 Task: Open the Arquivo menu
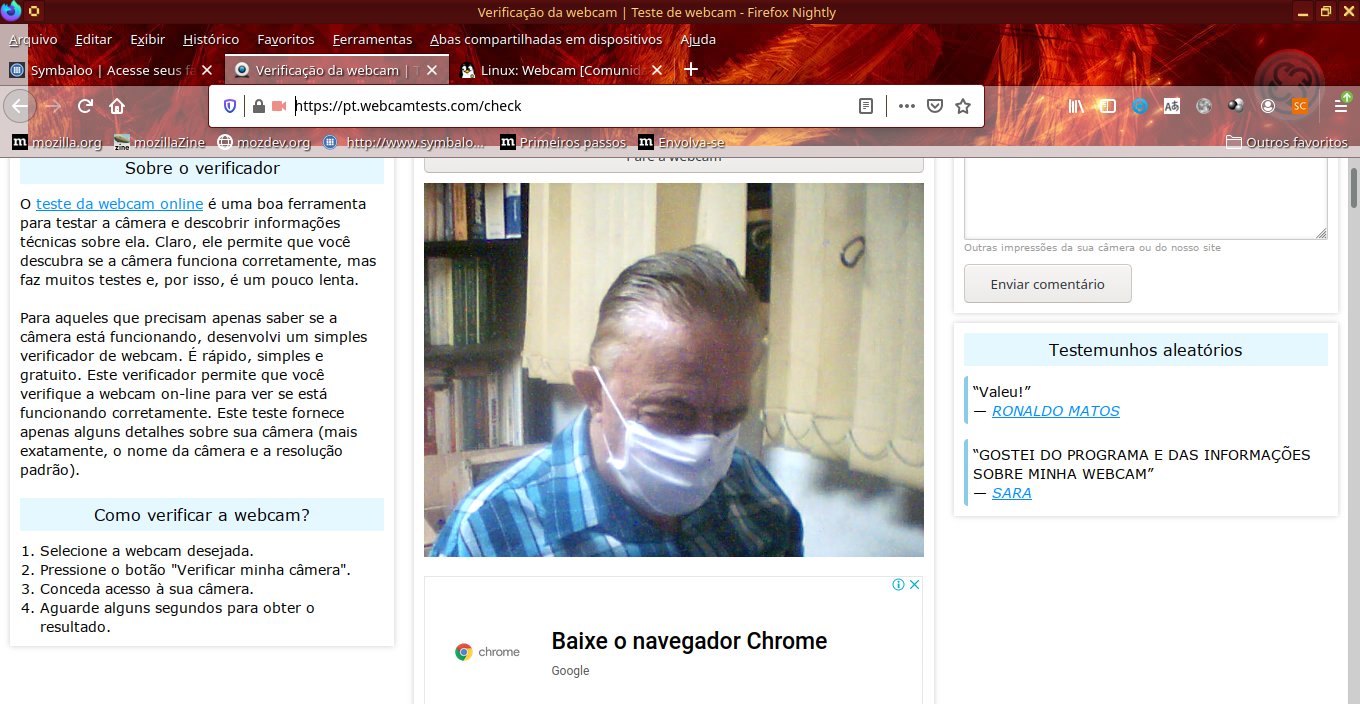33,39
